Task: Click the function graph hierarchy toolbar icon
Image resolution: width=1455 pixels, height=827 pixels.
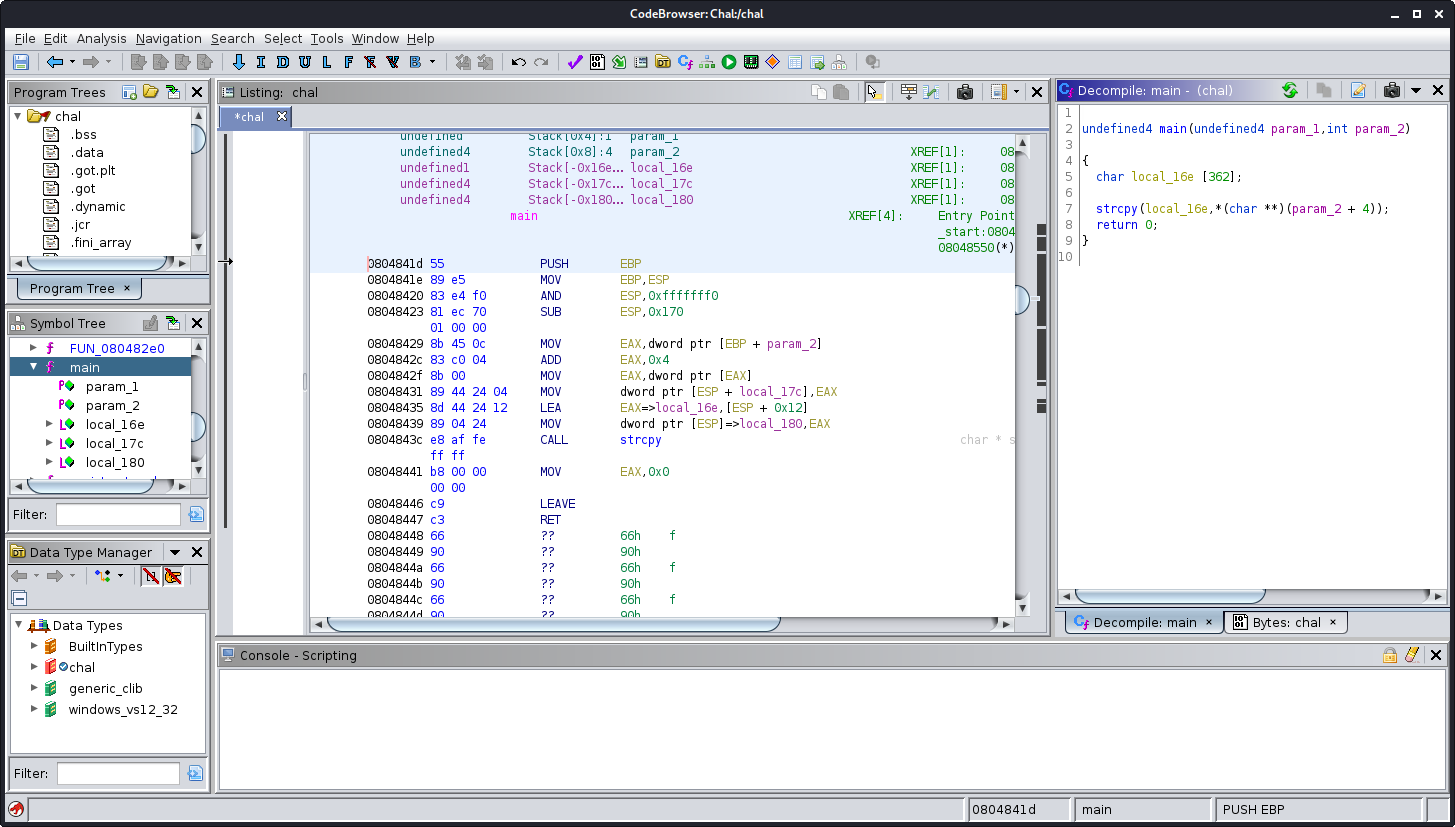Action: (x=707, y=62)
